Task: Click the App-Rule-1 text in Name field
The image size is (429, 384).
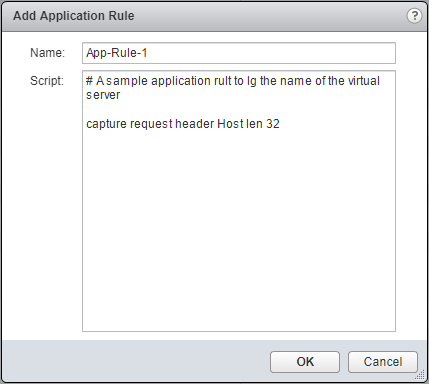Action: [x=117, y=53]
